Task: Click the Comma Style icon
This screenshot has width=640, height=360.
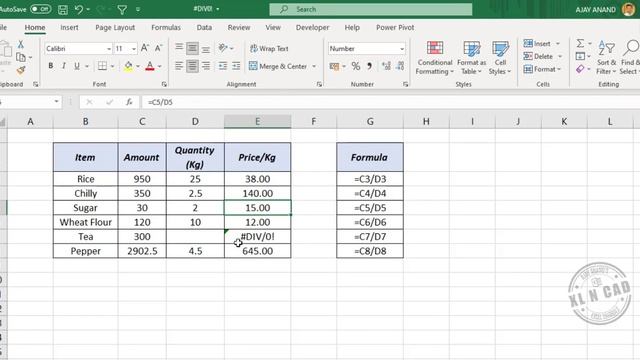Action: pos(369,66)
